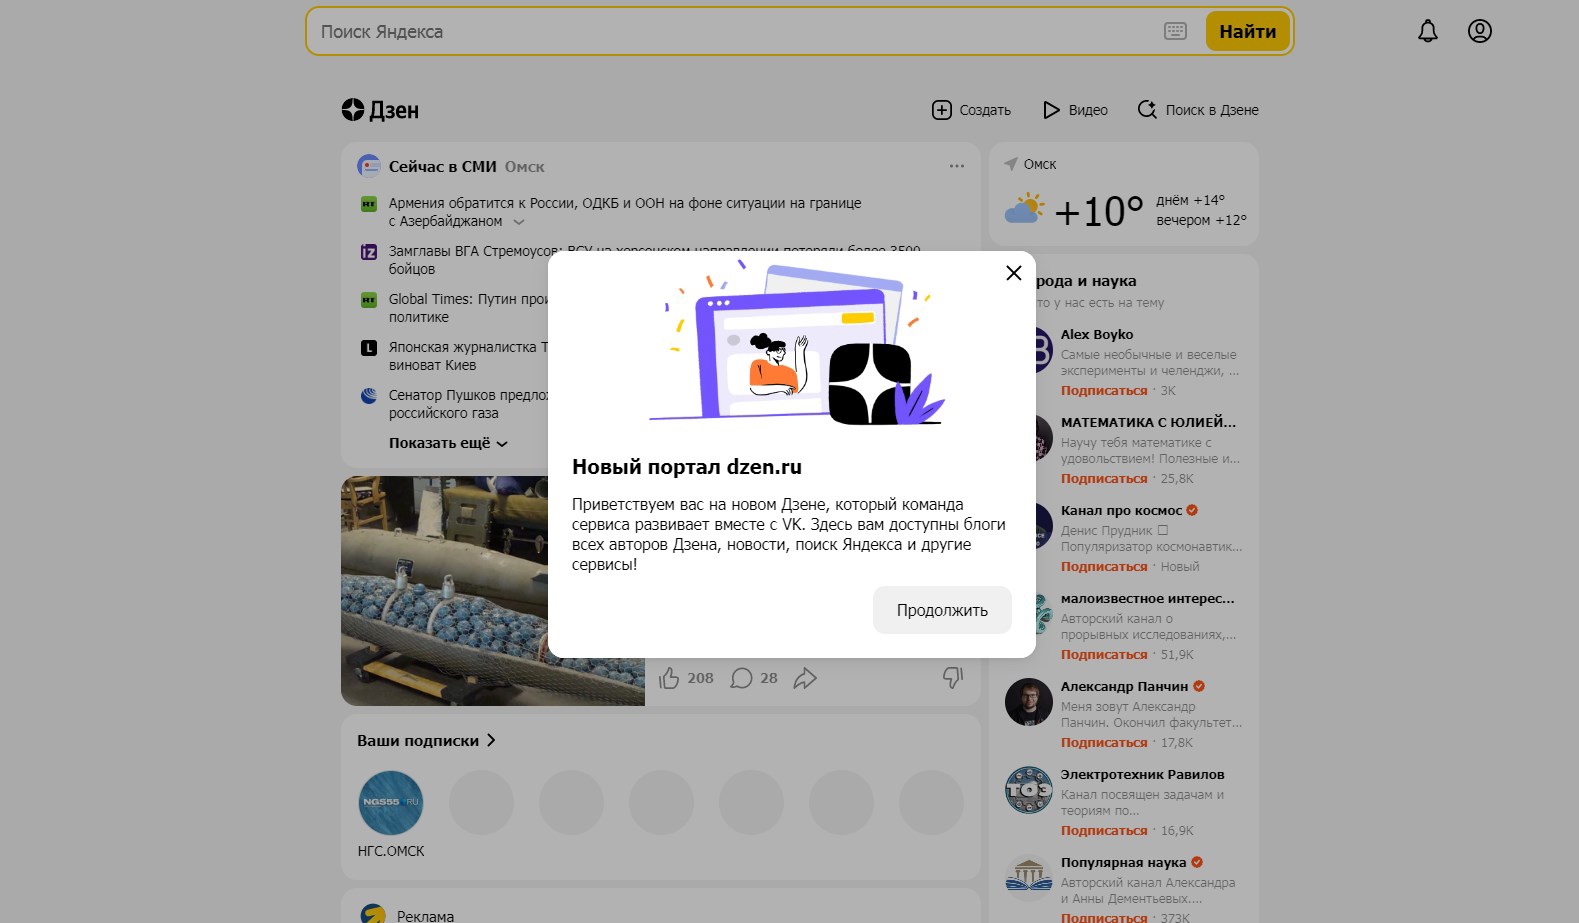This screenshot has height=923, width=1579.
Task: Open Популярная наука channel avatar
Action: pos(1029,878)
